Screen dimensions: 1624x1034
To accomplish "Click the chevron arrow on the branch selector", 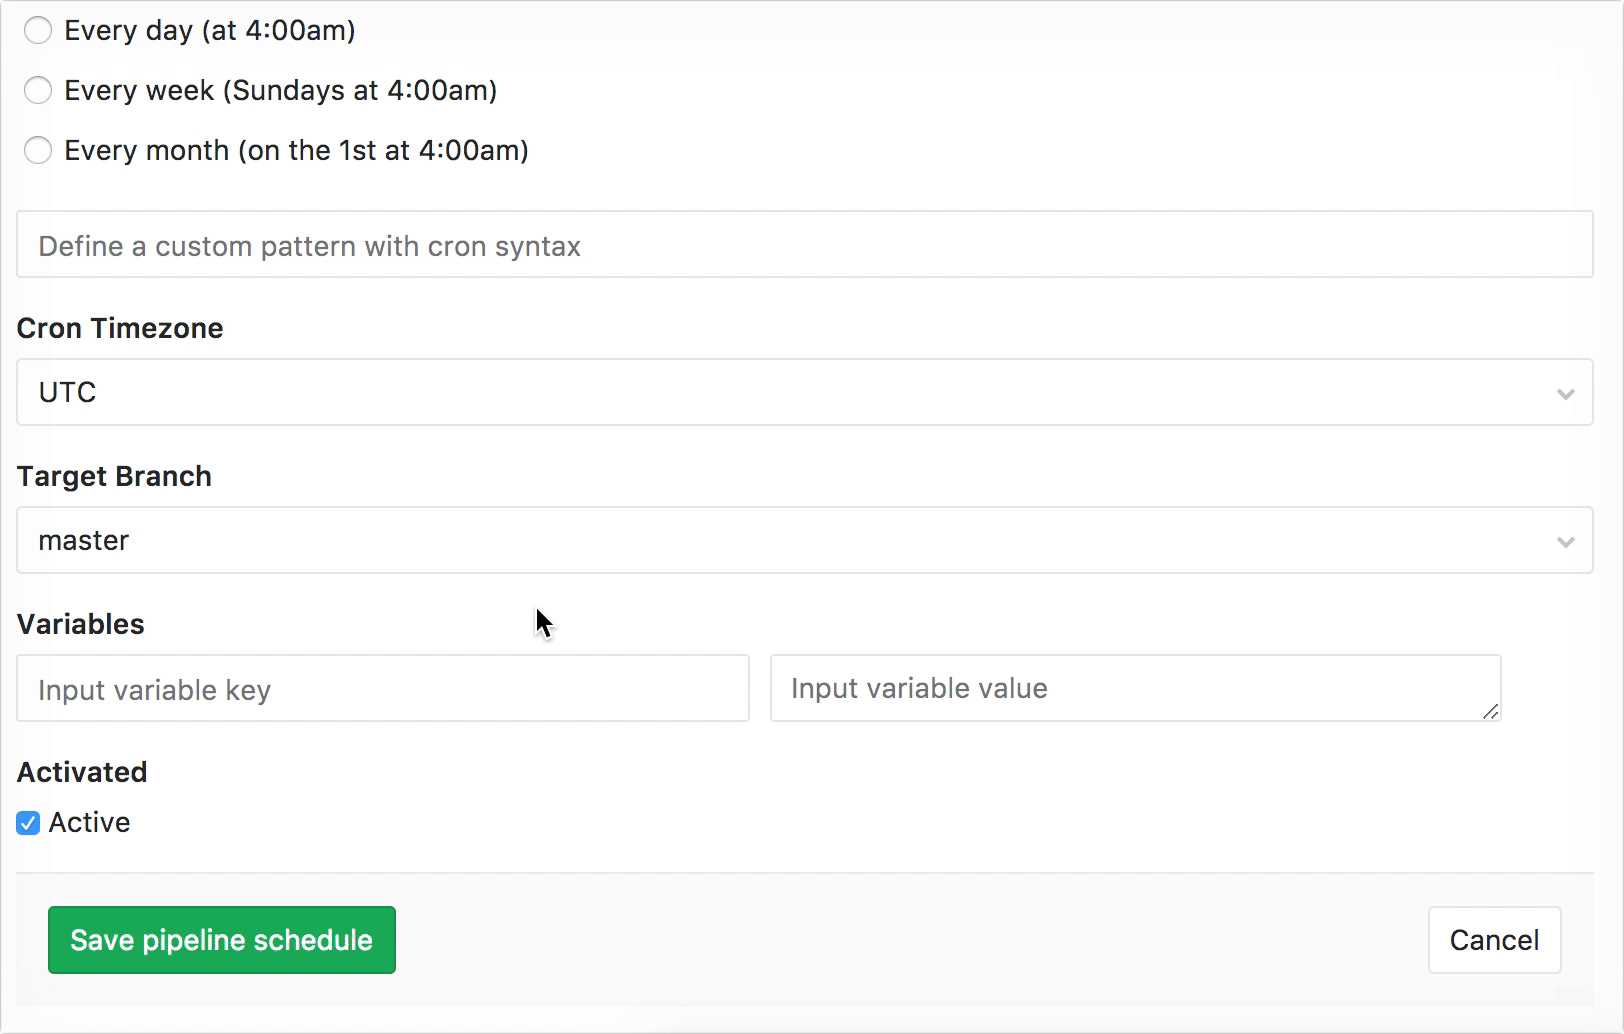I will pos(1565,541).
